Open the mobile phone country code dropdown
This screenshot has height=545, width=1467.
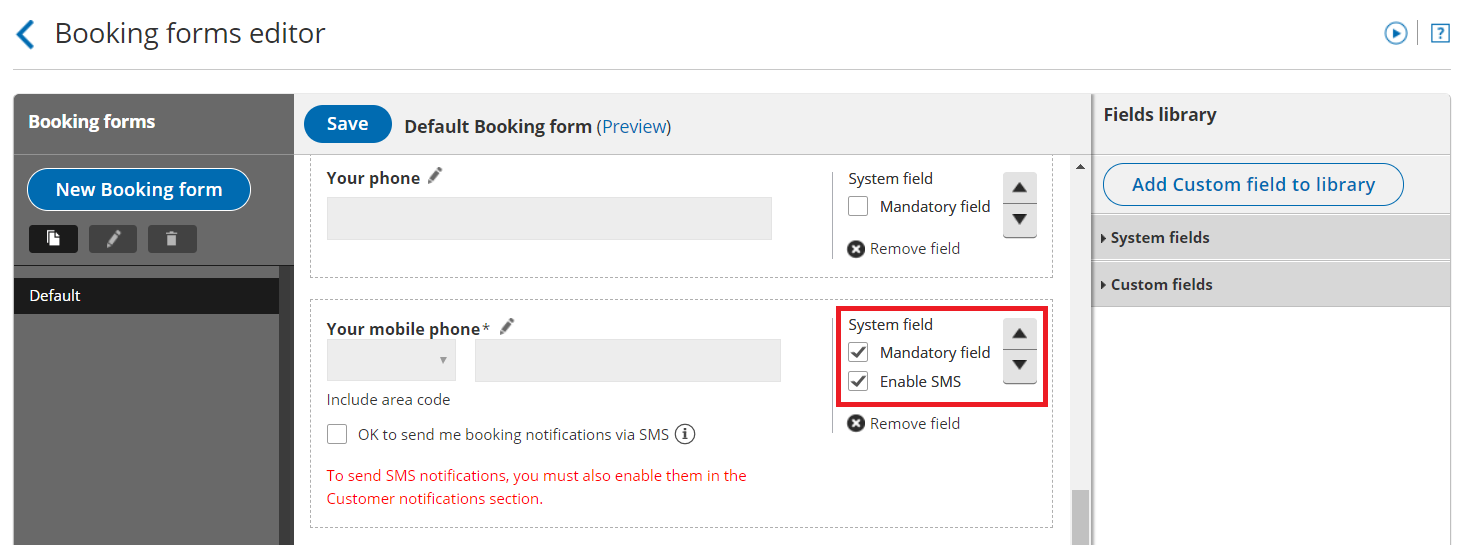coord(391,360)
